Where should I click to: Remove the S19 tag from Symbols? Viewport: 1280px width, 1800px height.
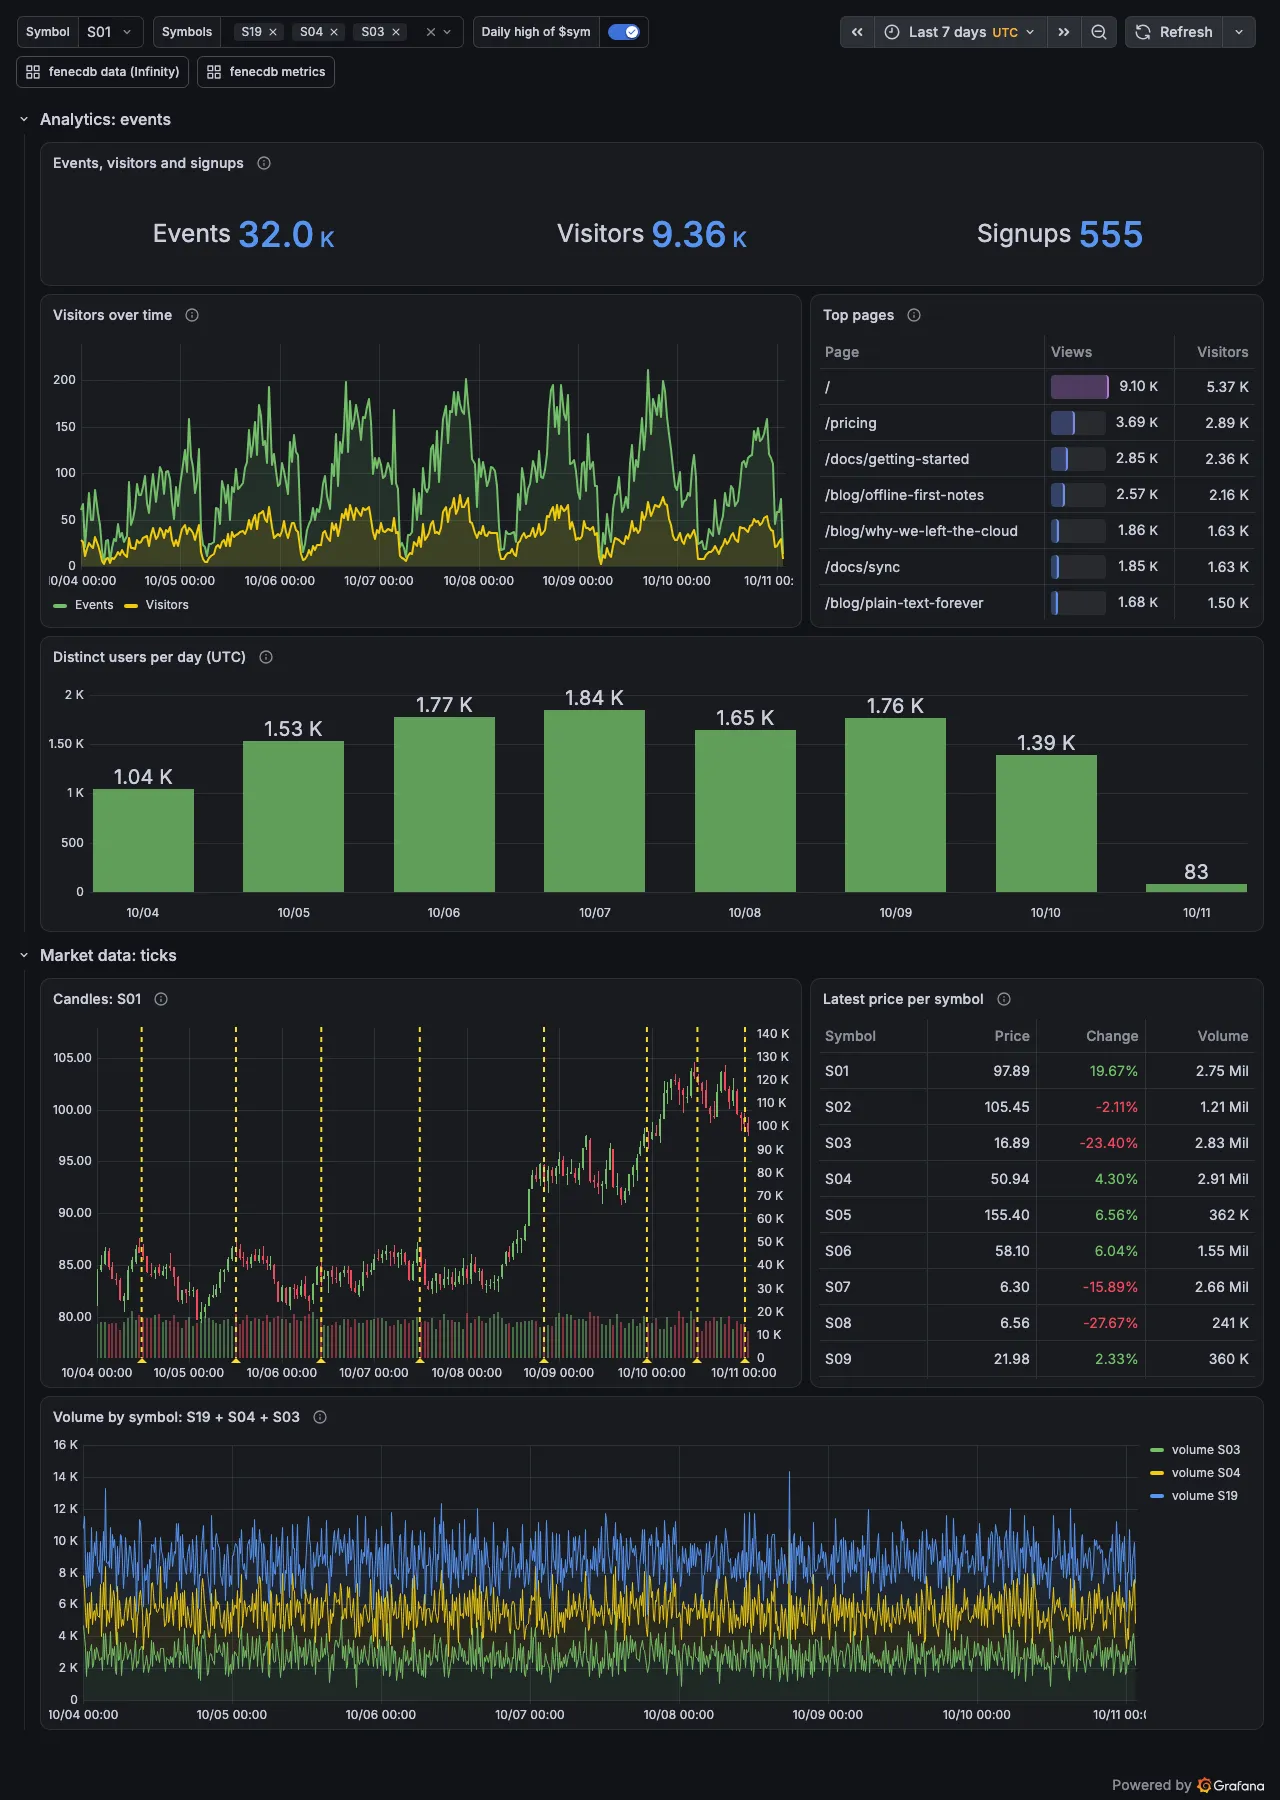(x=273, y=32)
